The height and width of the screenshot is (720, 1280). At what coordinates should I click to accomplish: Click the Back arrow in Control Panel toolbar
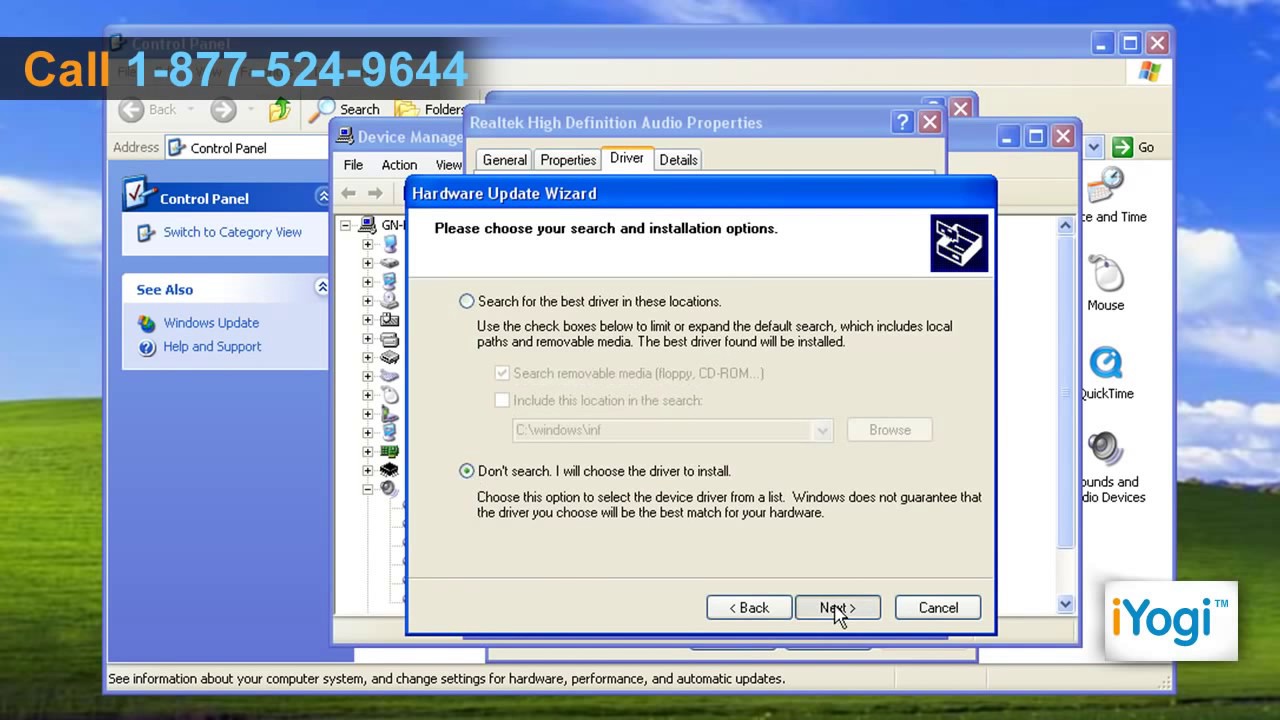[x=131, y=109]
